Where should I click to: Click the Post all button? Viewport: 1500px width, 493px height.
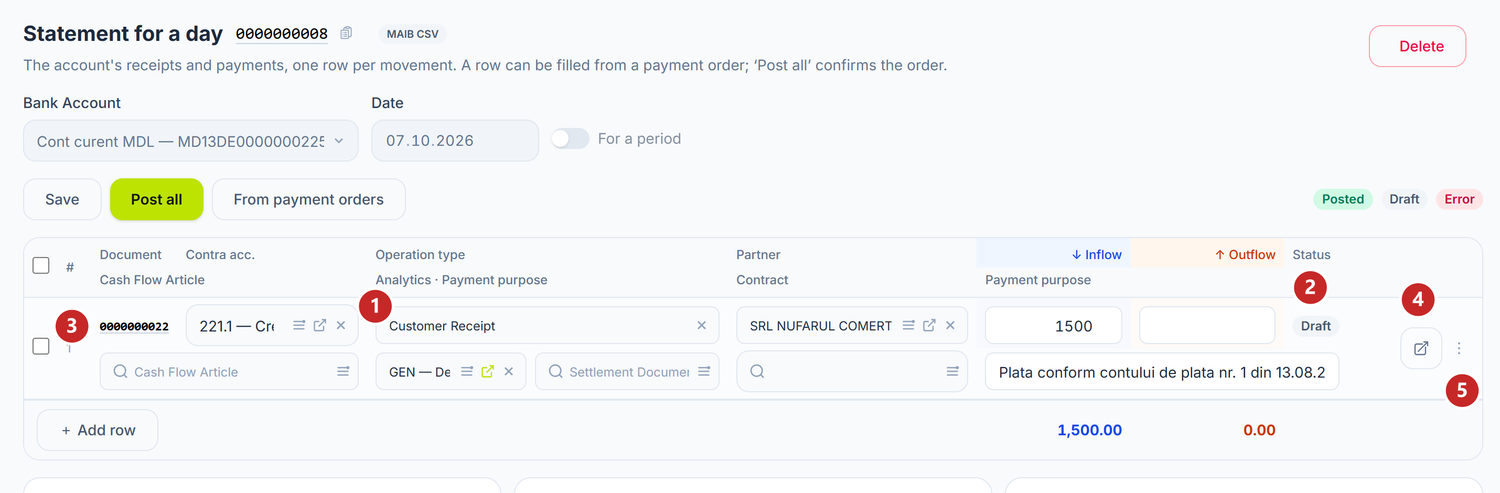(x=157, y=199)
